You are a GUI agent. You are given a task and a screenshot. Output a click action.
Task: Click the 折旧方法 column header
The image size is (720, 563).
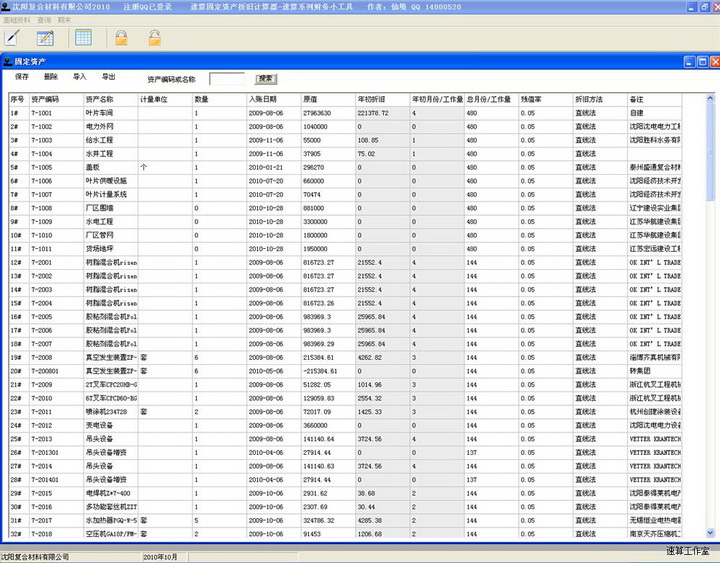click(x=600, y=99)
